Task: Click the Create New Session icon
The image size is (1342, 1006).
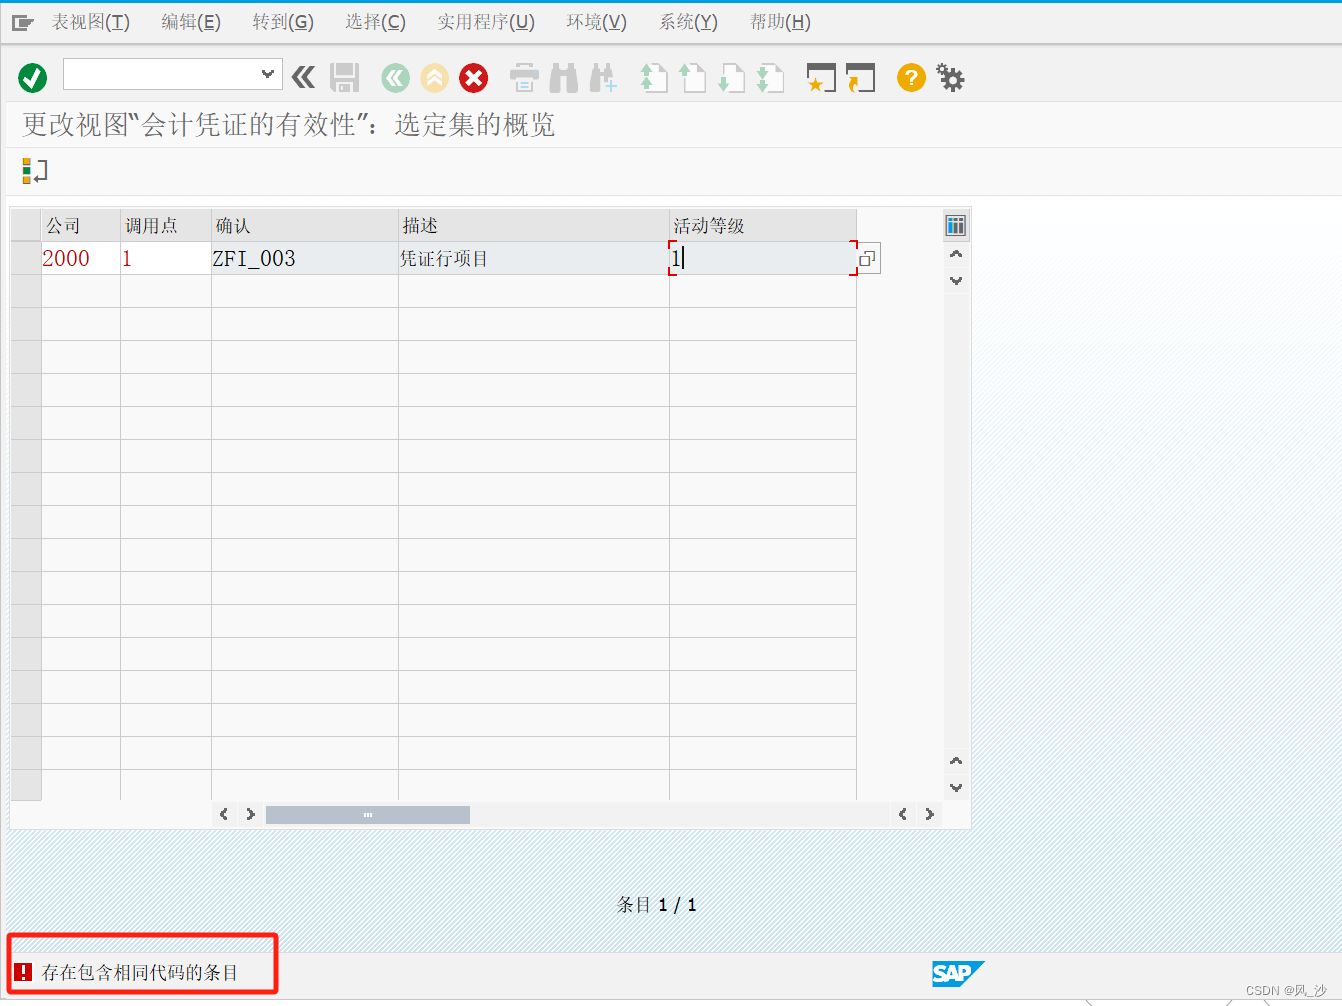Action: [821, 78]
